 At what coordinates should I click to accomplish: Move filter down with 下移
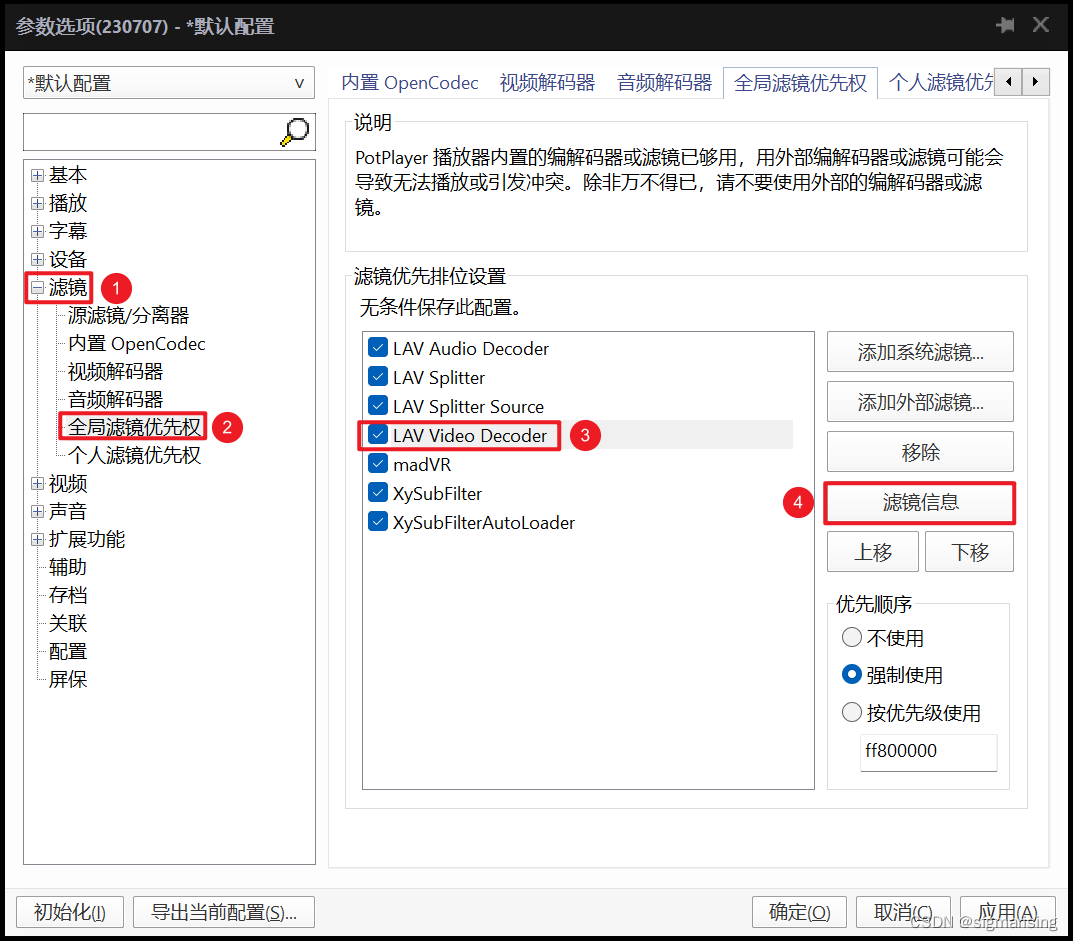[969, 552]
